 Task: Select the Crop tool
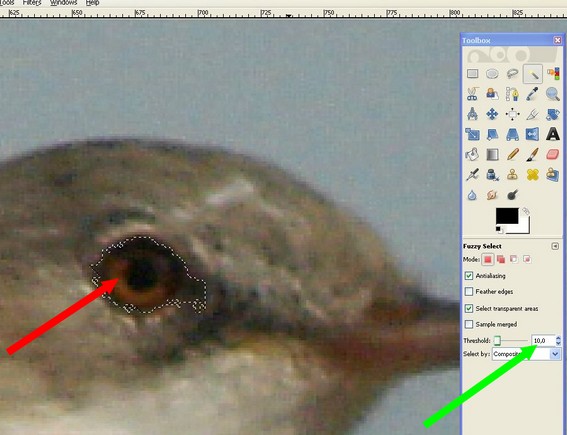click(533, 114)
